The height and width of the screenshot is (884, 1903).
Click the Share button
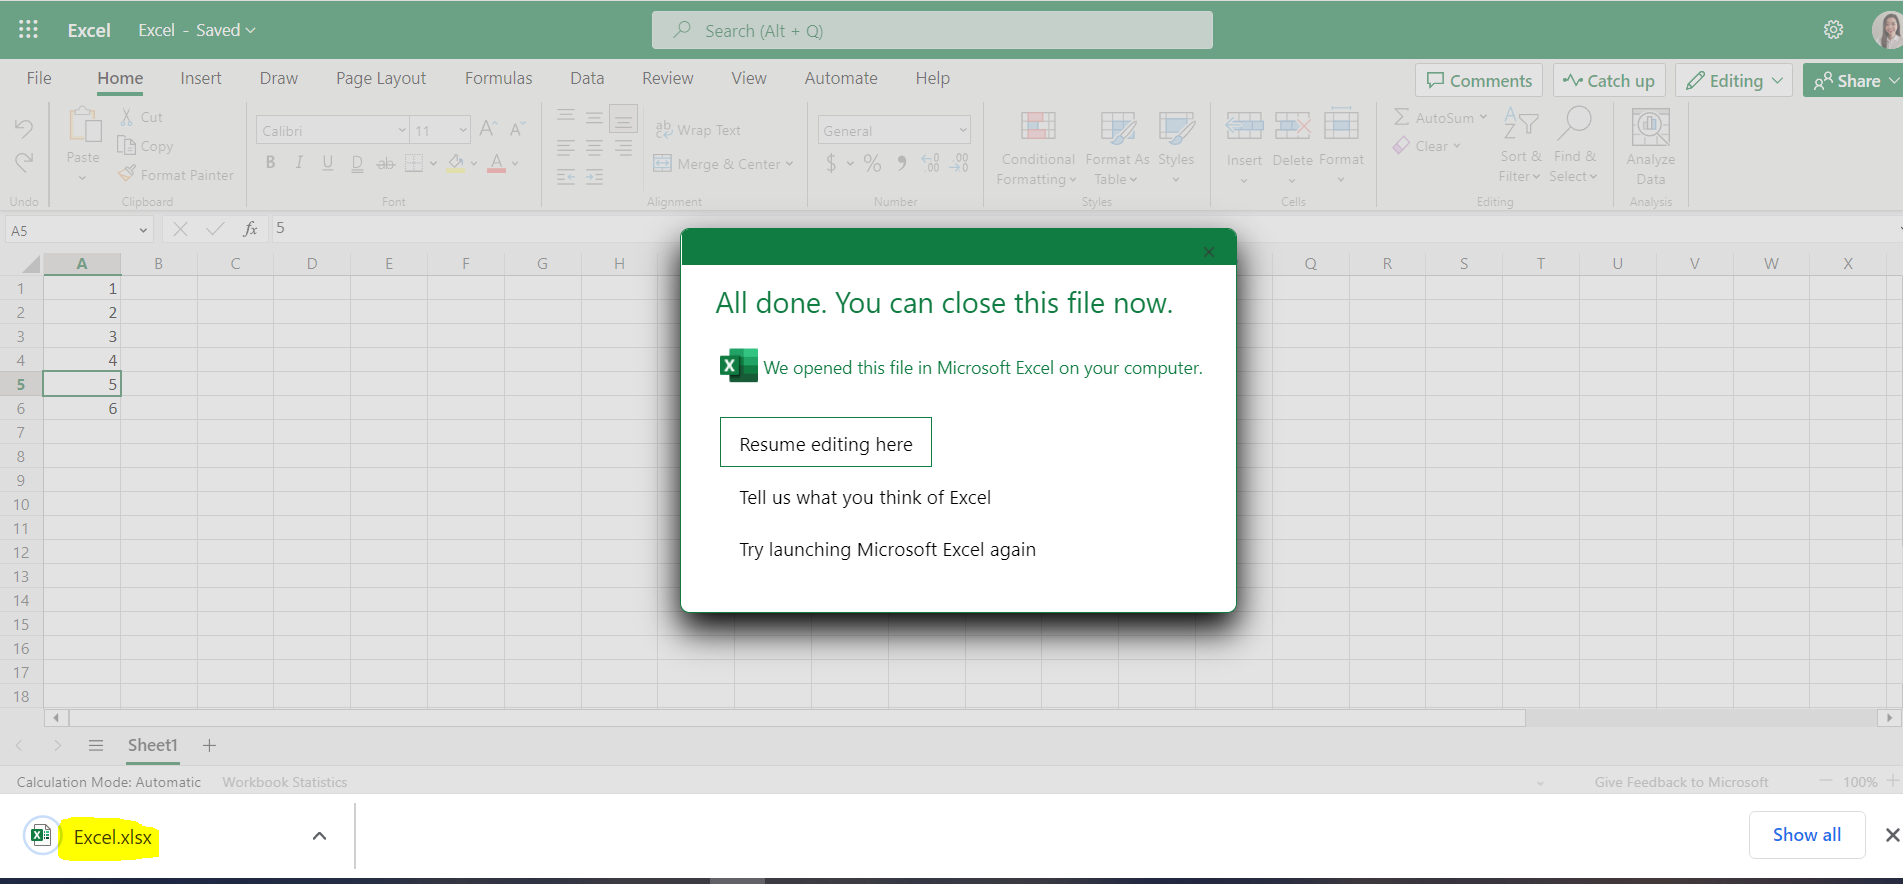coord(1852,81)
